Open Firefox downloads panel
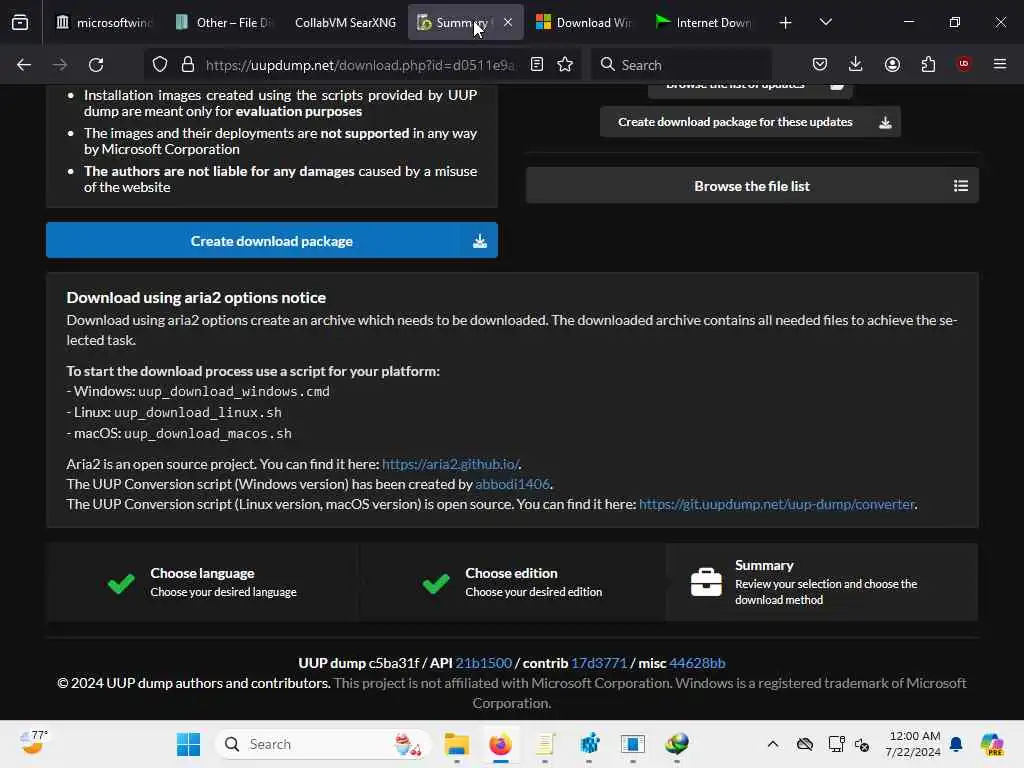The width and height of the screenshot is (1024, 768). [x=856, y=65]
